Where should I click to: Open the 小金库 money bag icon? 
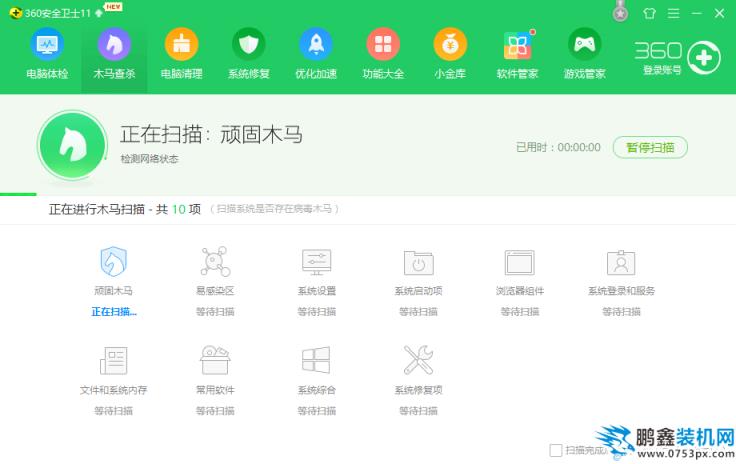coord(450,45)
